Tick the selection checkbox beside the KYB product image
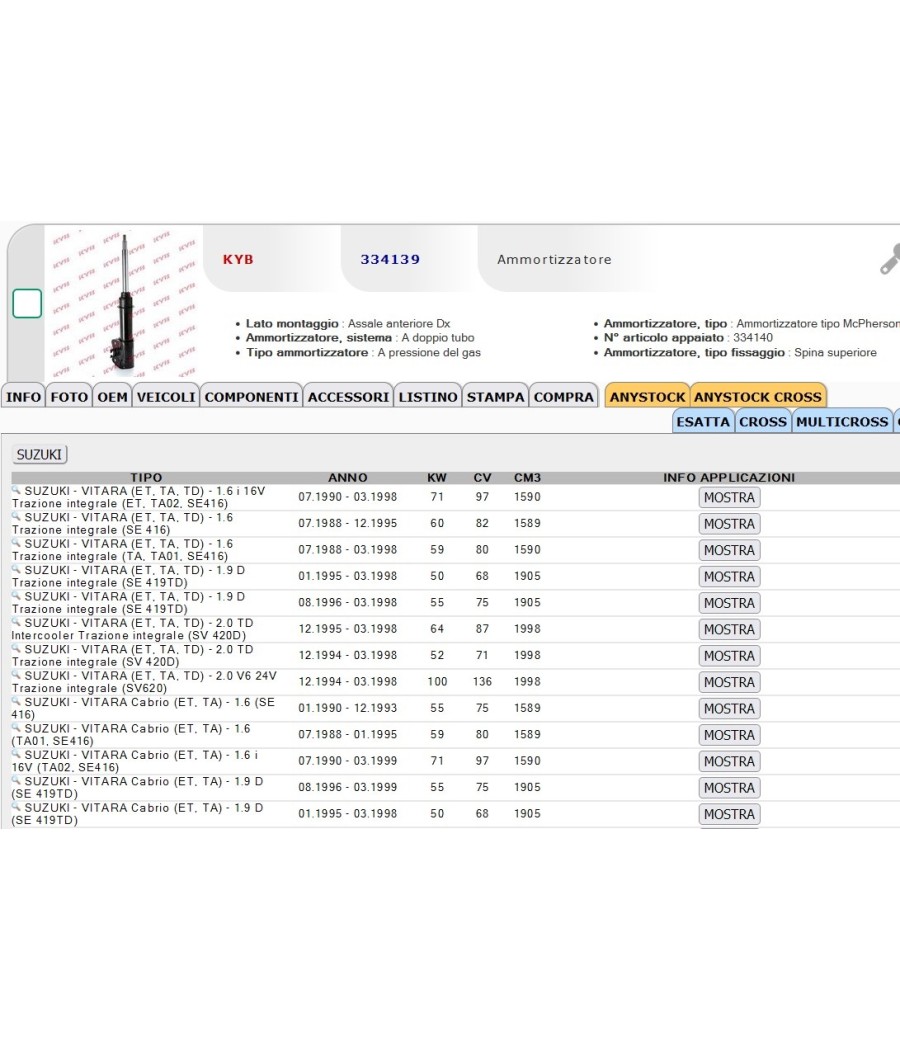900x1050 pixels. coord(27,303)
